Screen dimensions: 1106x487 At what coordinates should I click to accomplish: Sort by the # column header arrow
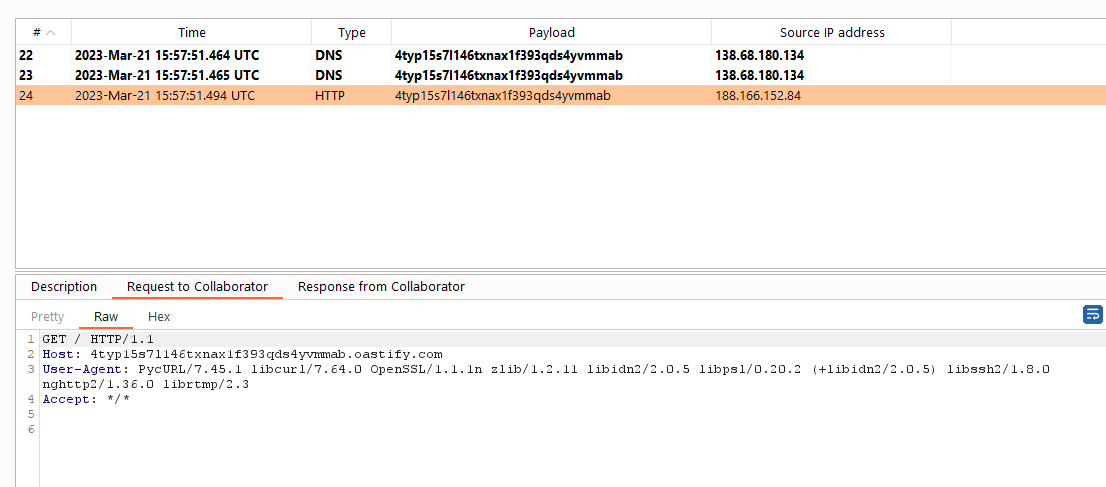pos(51,33)
